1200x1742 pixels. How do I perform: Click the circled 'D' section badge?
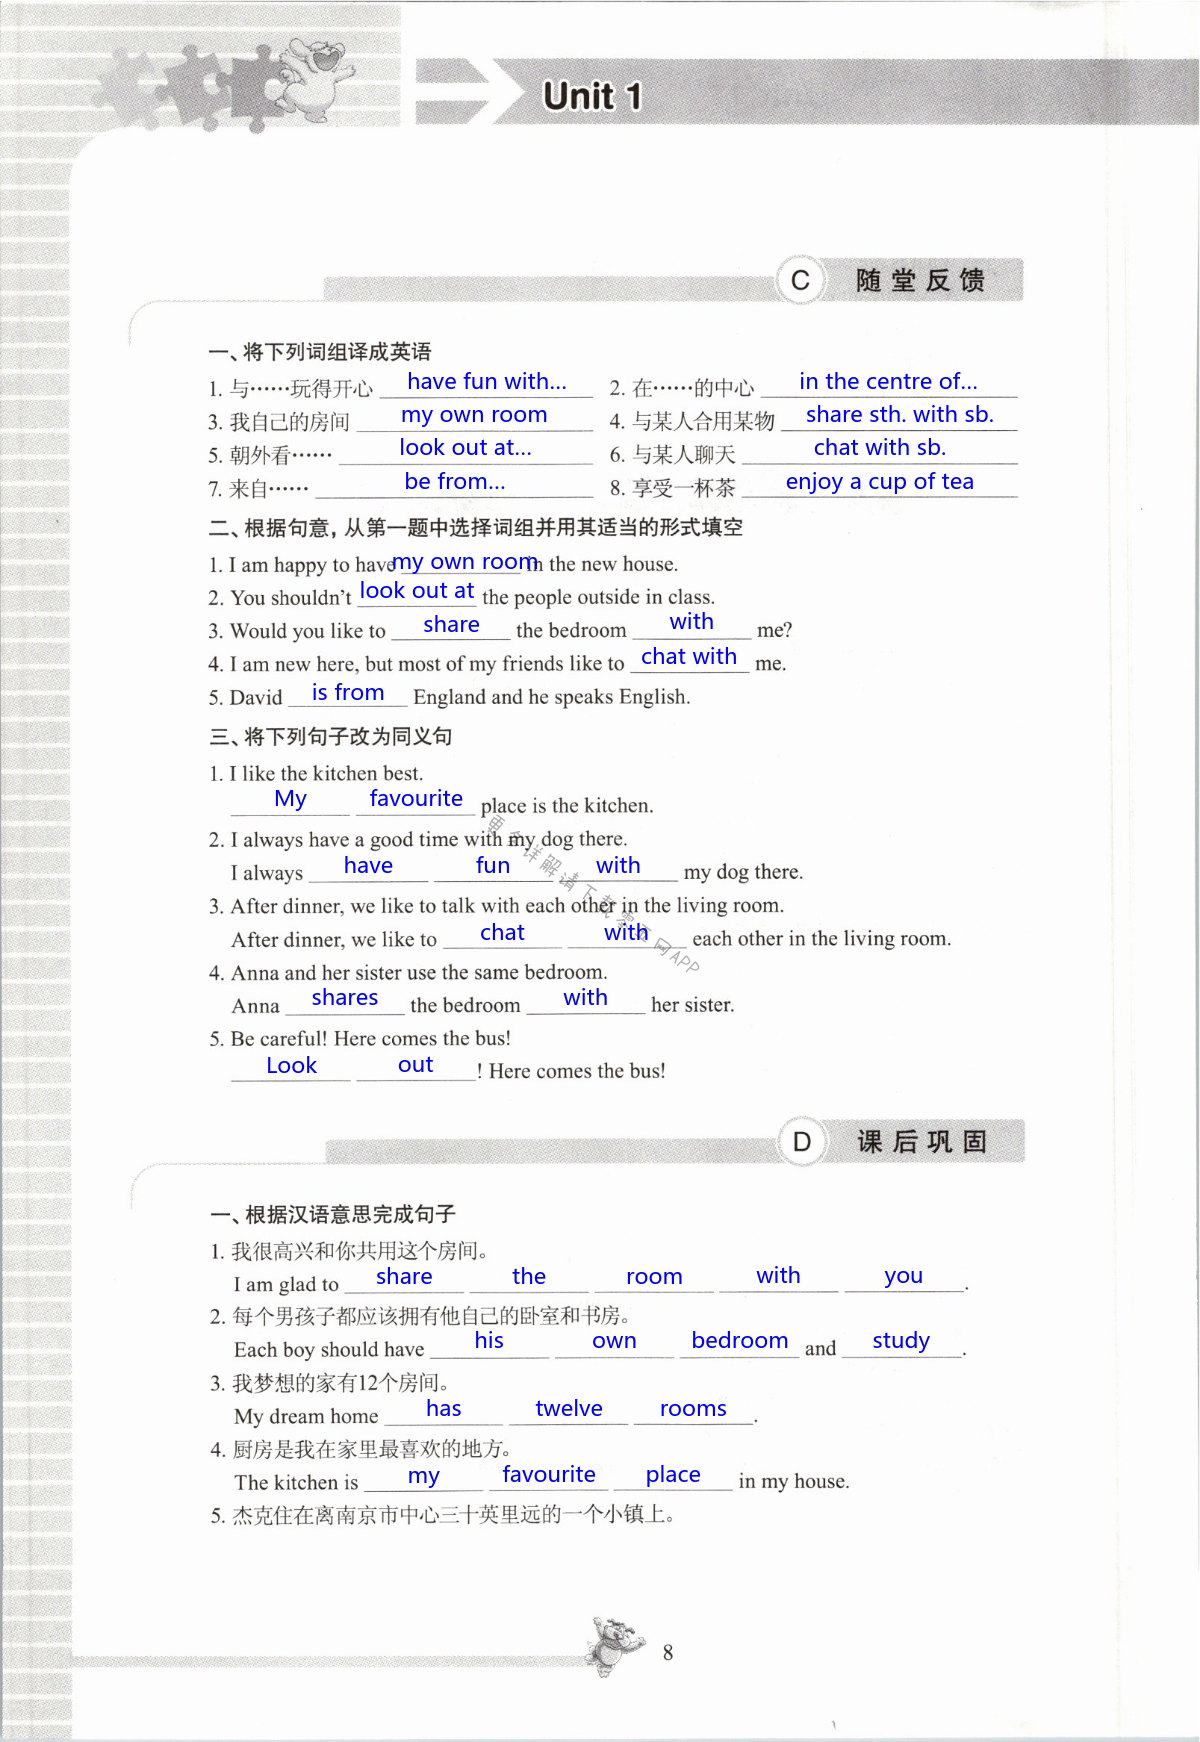[802, 1141]
